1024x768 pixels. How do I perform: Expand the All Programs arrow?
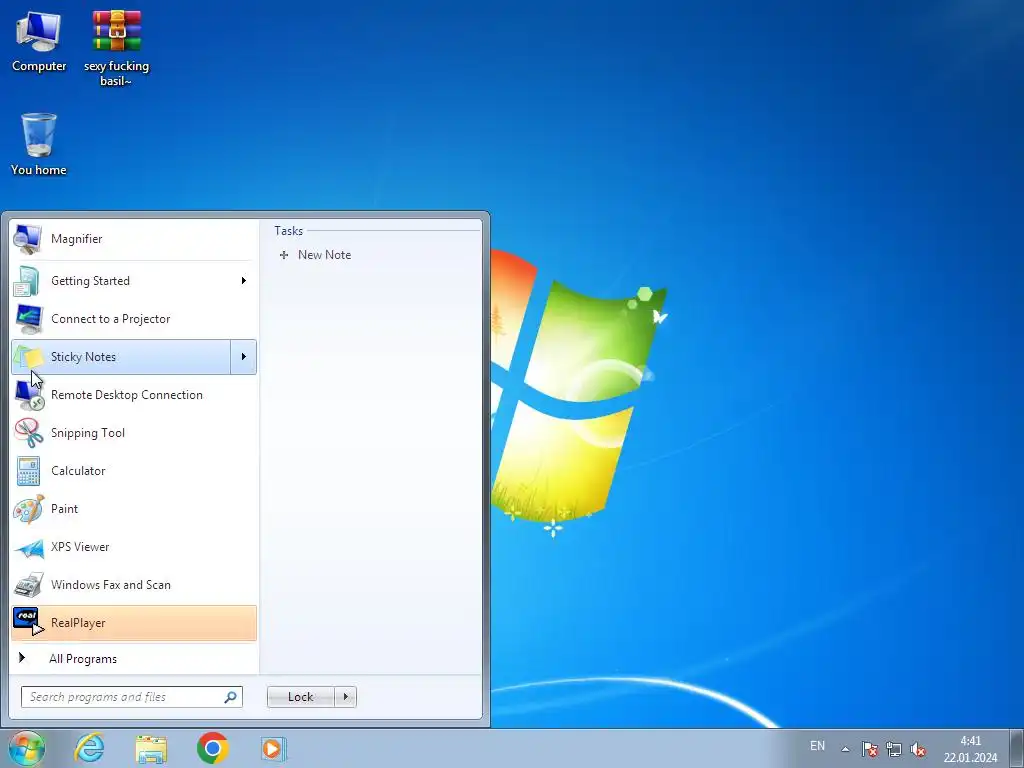pos(22,658)
